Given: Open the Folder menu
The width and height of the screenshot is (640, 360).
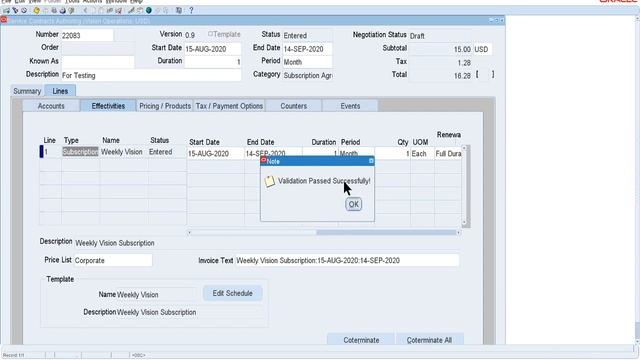Looking at the screenshot, I should pos(52,2).
